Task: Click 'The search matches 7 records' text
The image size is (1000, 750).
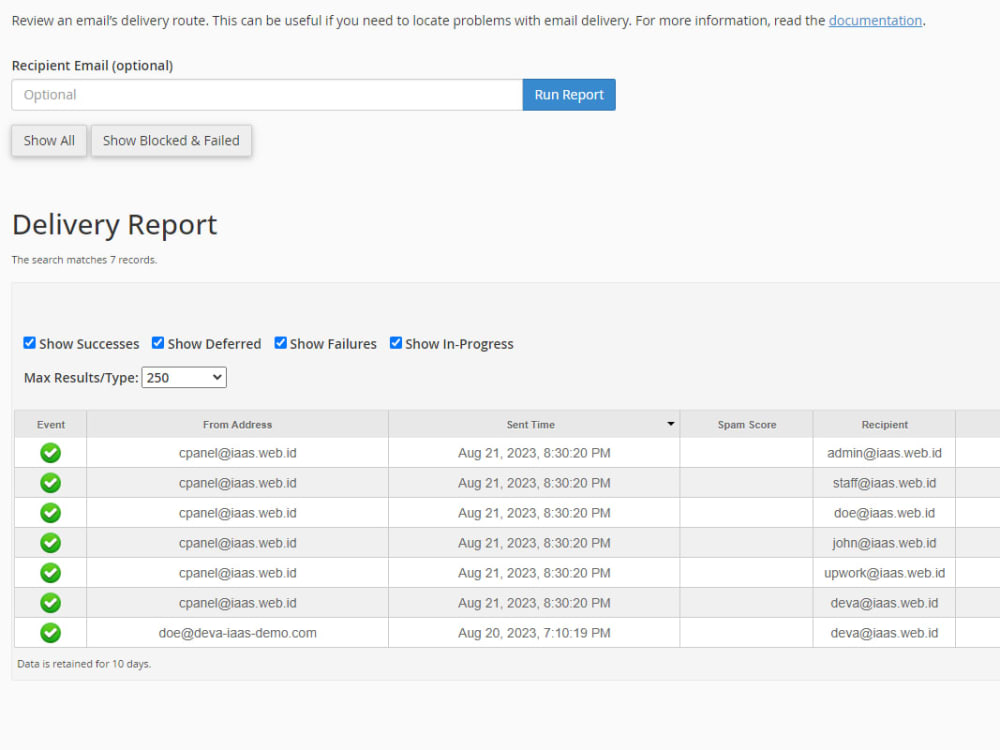Action: coord(84,260)
